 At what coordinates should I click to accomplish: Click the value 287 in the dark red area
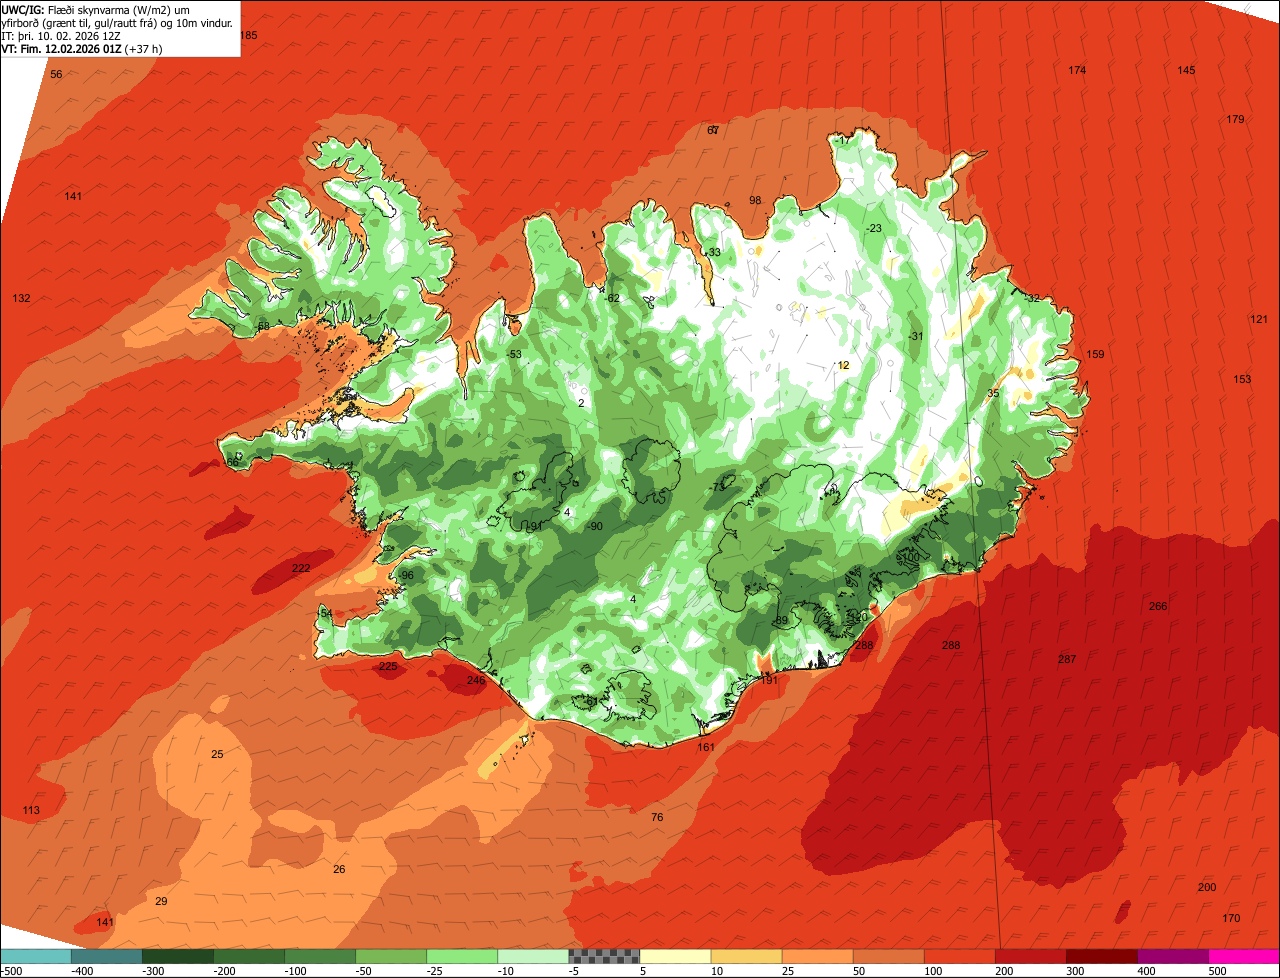(1067, 660)
